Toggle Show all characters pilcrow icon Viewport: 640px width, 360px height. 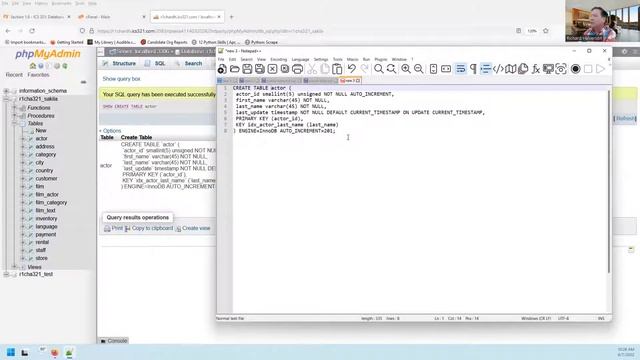473,69
